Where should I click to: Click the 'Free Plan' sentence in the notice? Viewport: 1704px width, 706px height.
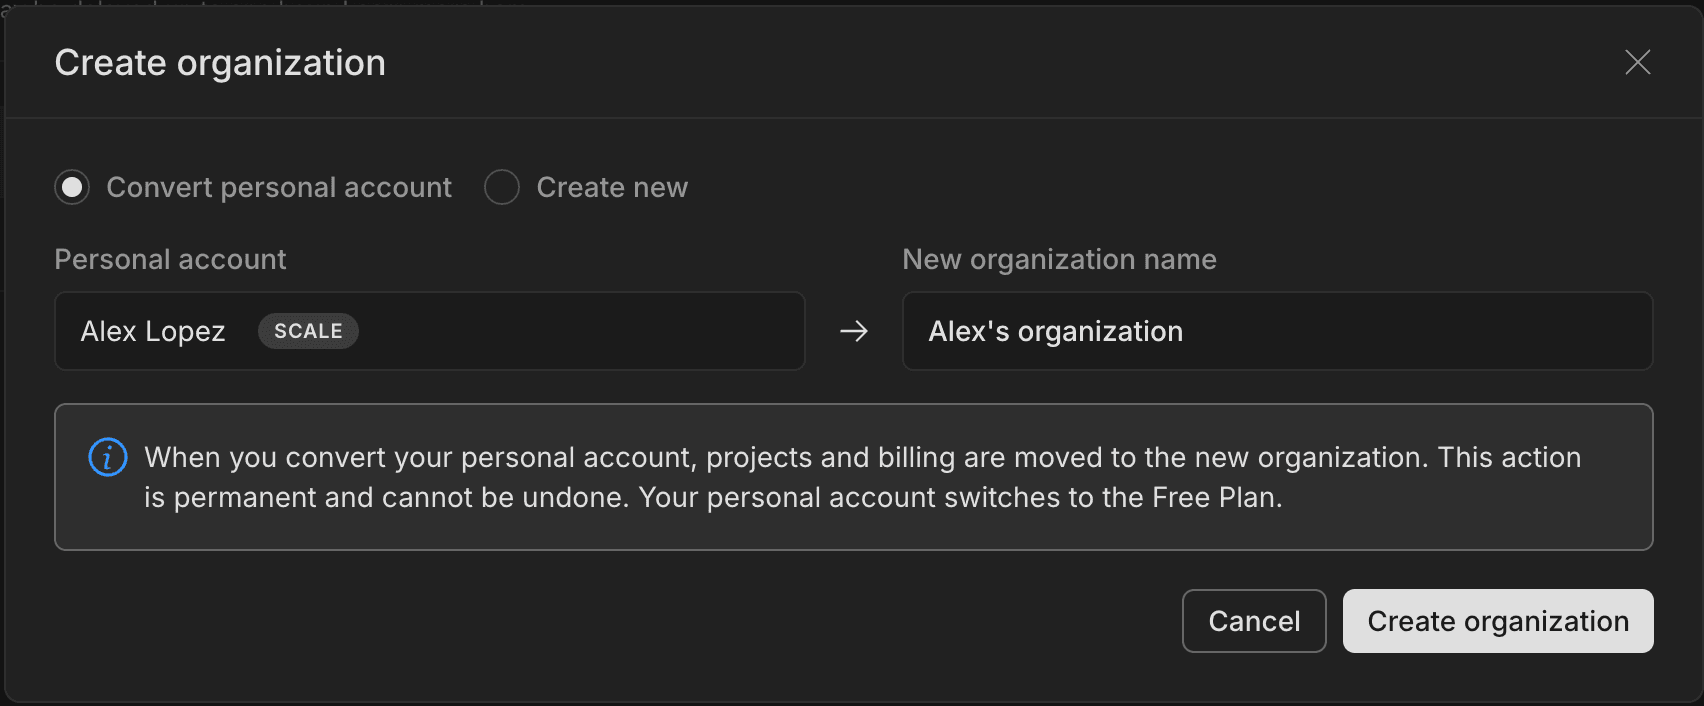point(960,497)
